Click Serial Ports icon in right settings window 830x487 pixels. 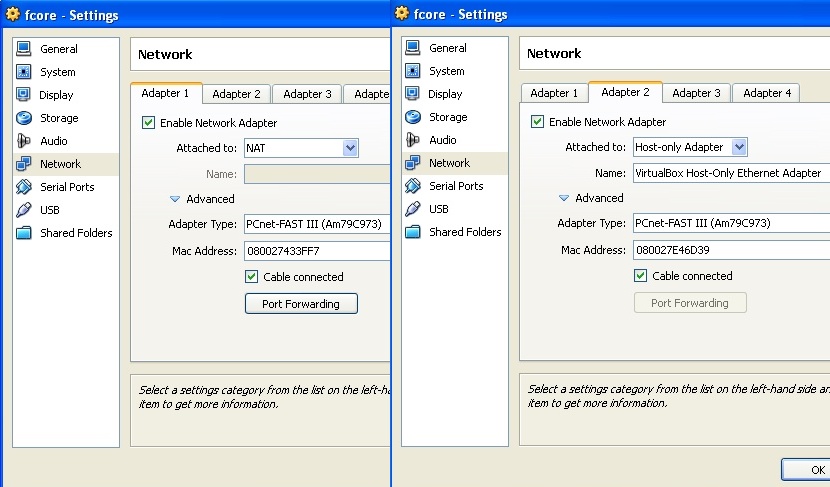[x=413, y=185]
